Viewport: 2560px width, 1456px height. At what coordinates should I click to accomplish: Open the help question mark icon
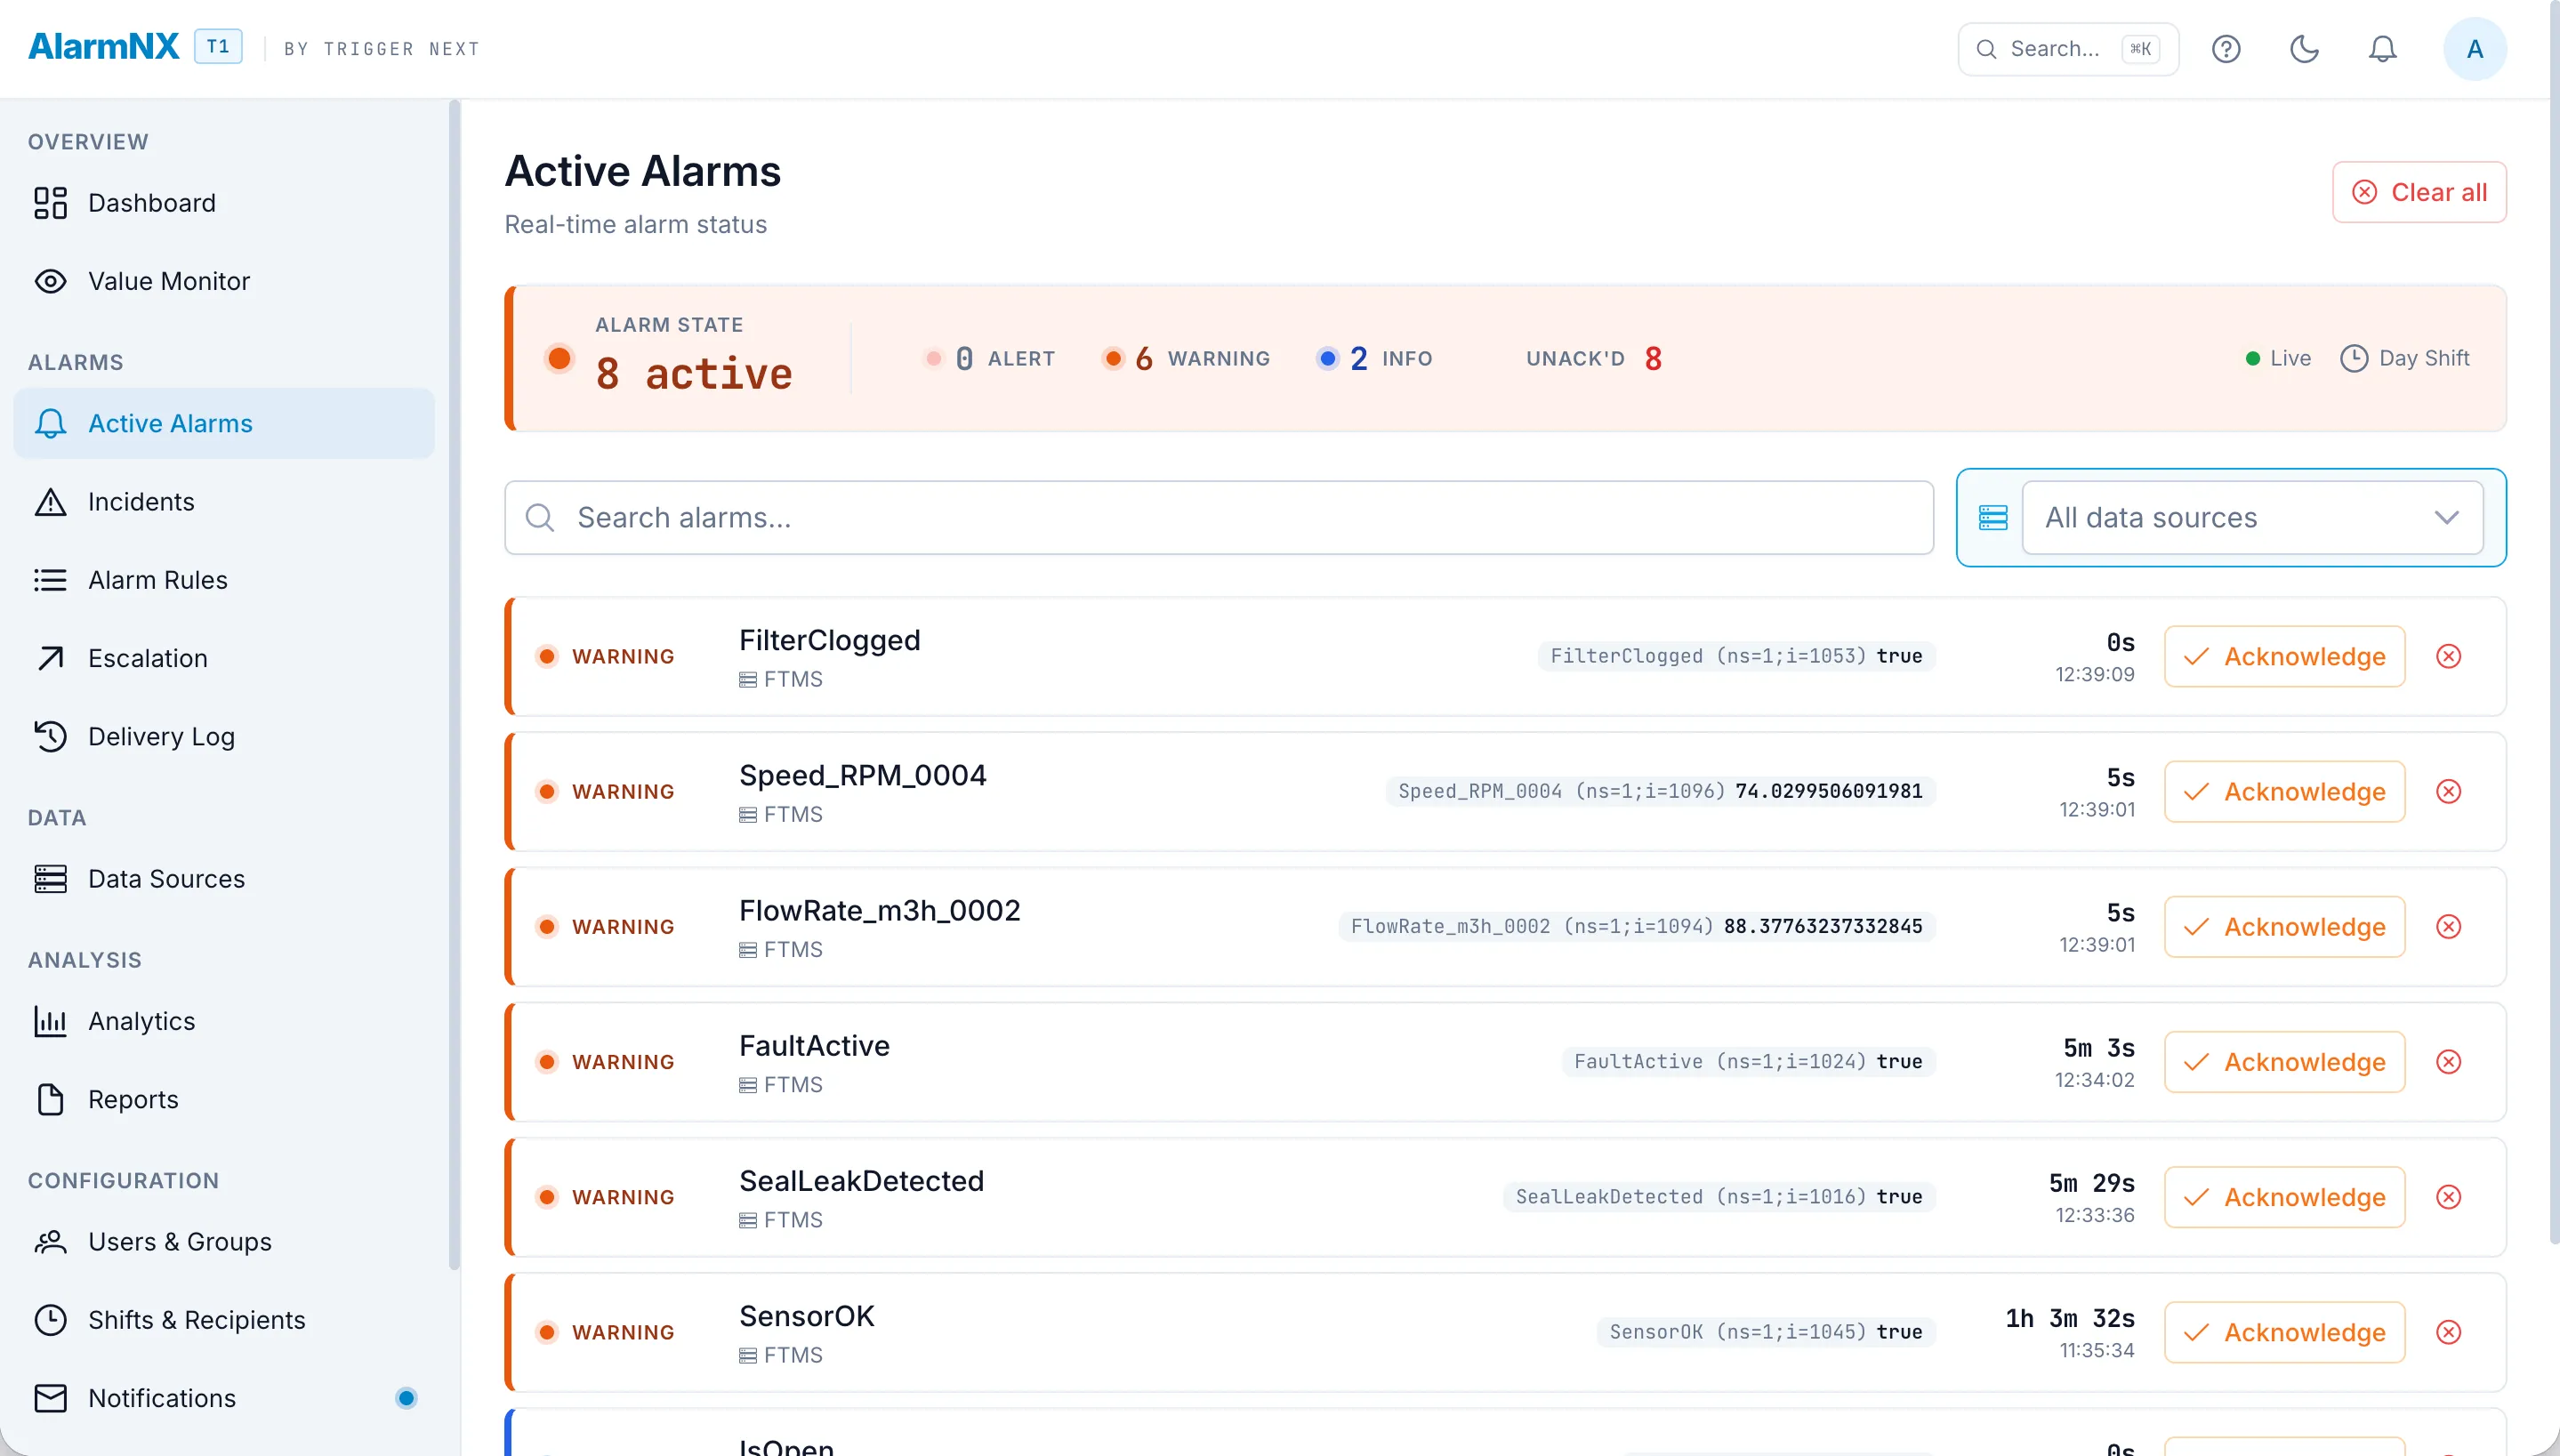(2225, 49)
